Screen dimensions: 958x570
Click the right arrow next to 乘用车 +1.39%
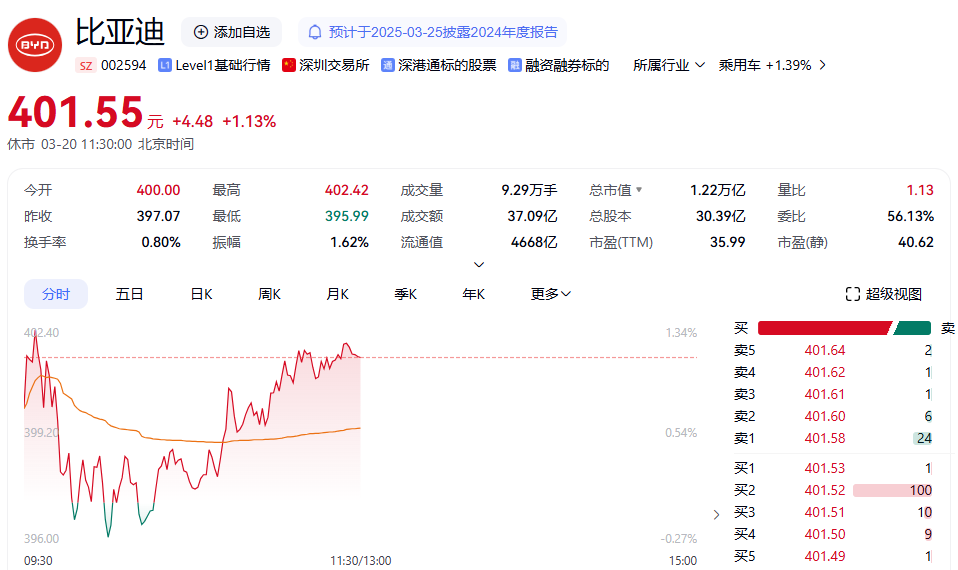pos(822,65)
